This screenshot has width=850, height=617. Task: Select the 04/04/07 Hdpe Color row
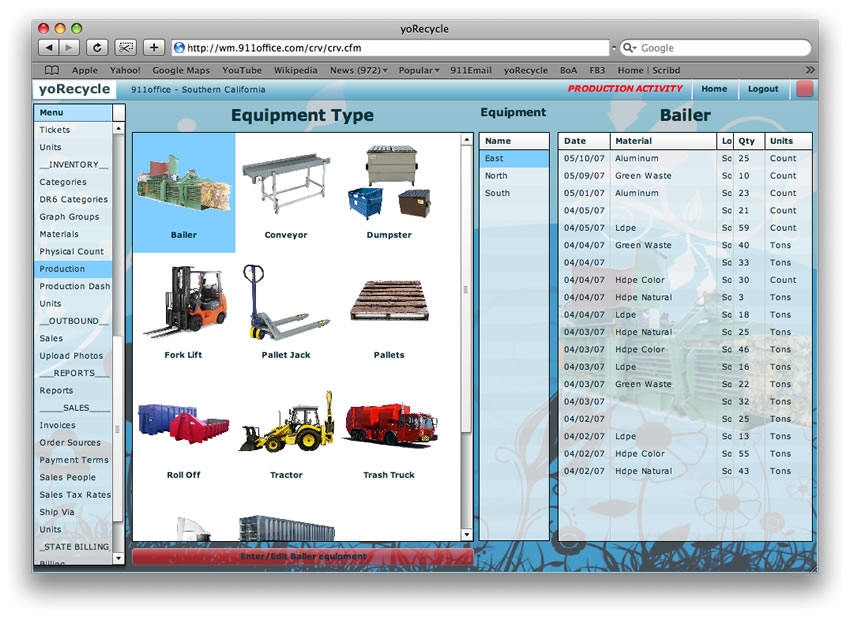pyautogui.click(x=685, y=280)
